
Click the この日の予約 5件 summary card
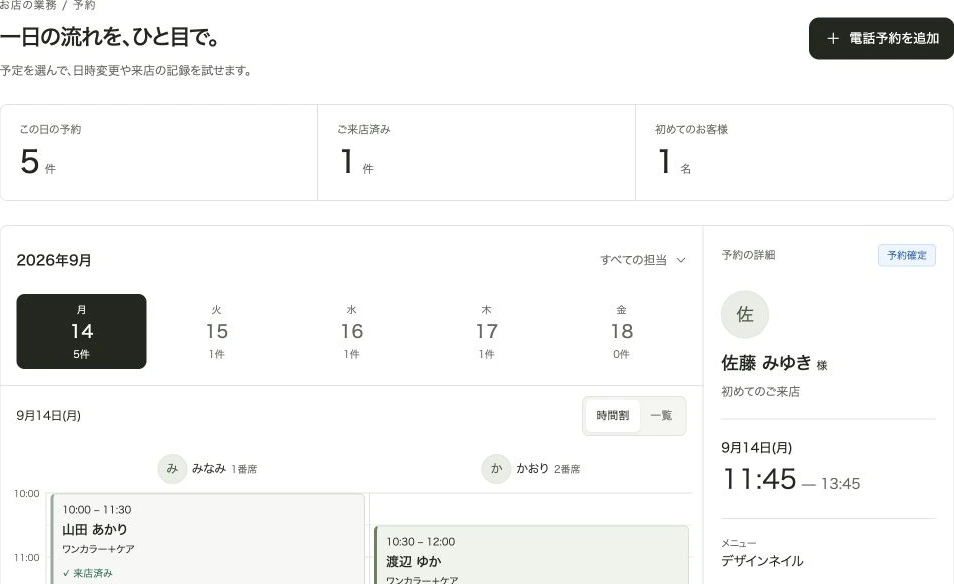159,153
